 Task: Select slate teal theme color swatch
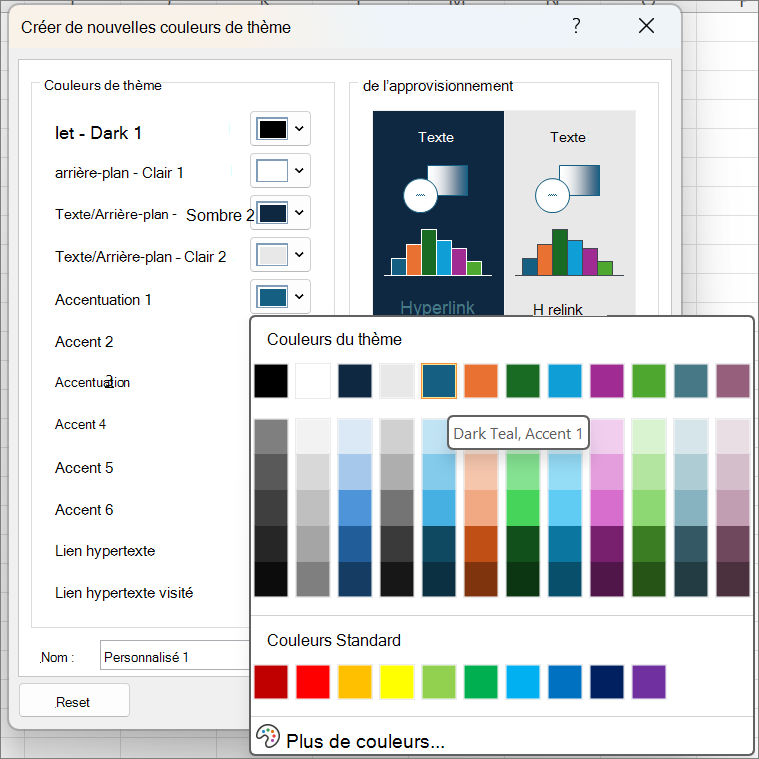click(691, 381)
